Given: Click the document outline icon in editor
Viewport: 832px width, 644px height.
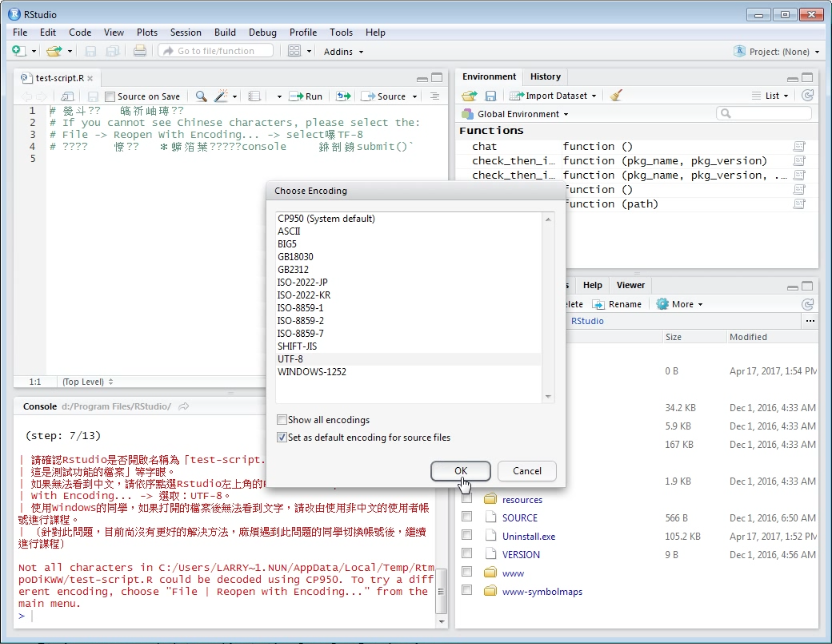Looking at the screenshot, I should 435,97.
